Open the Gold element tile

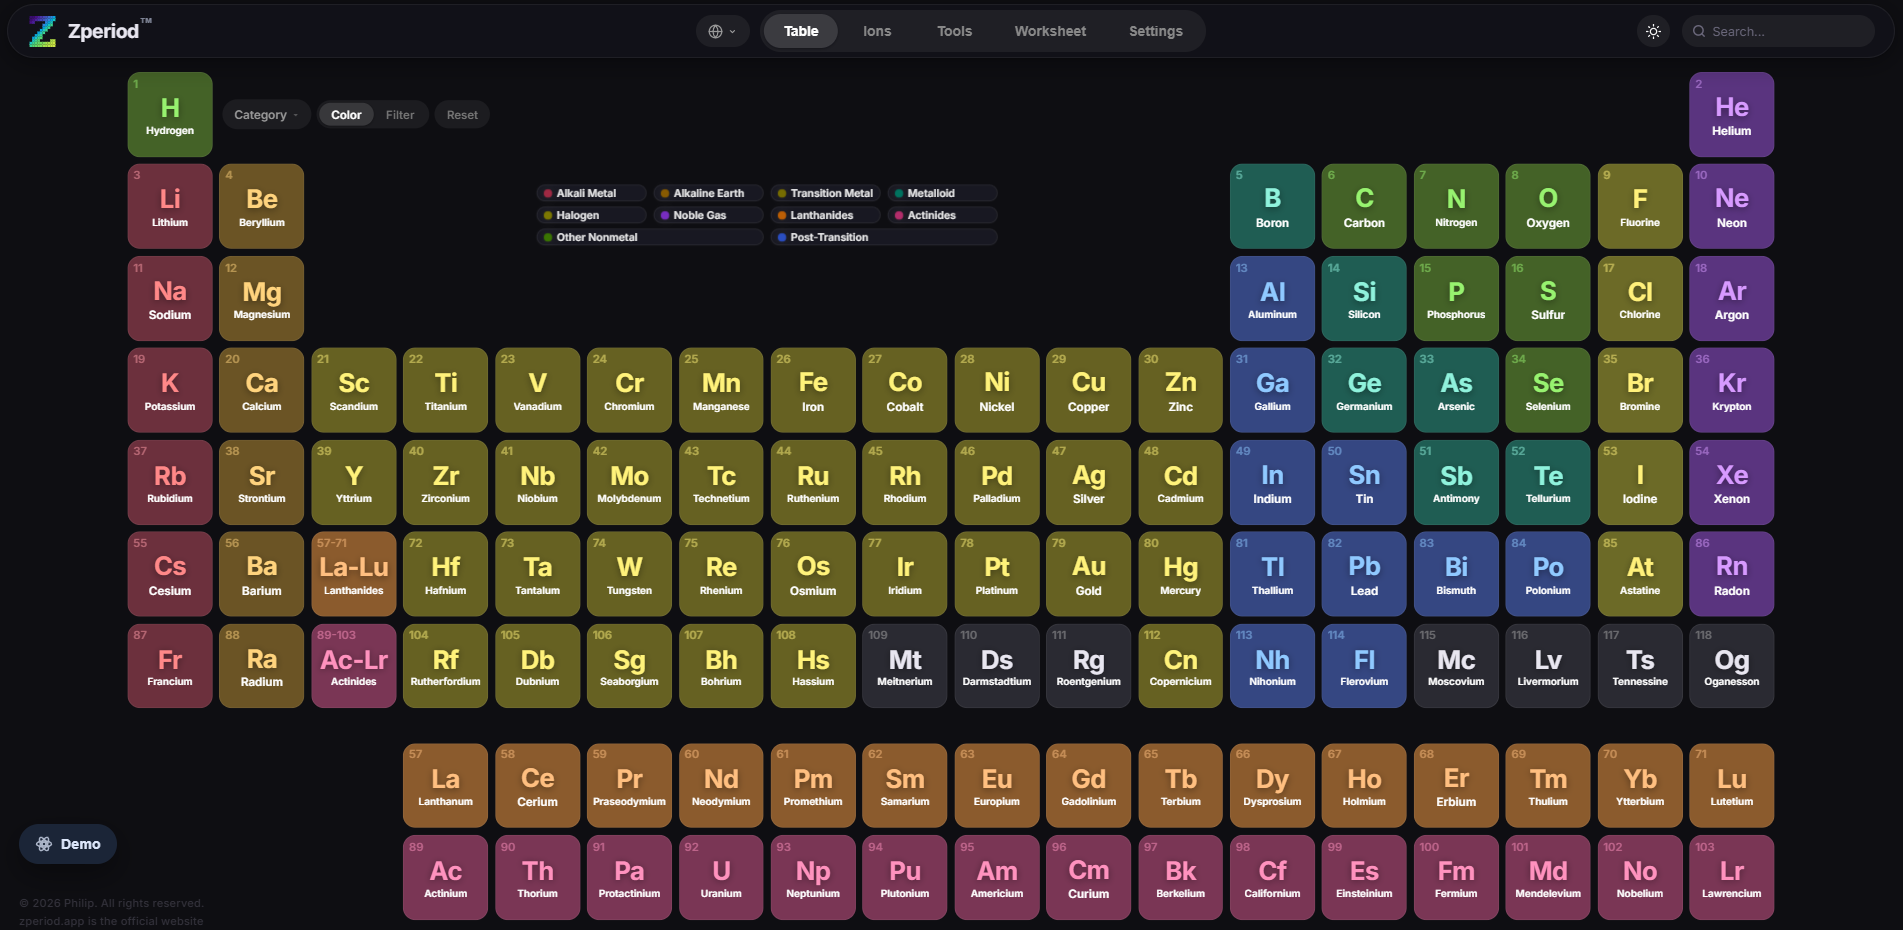[x=1089, y=574]
